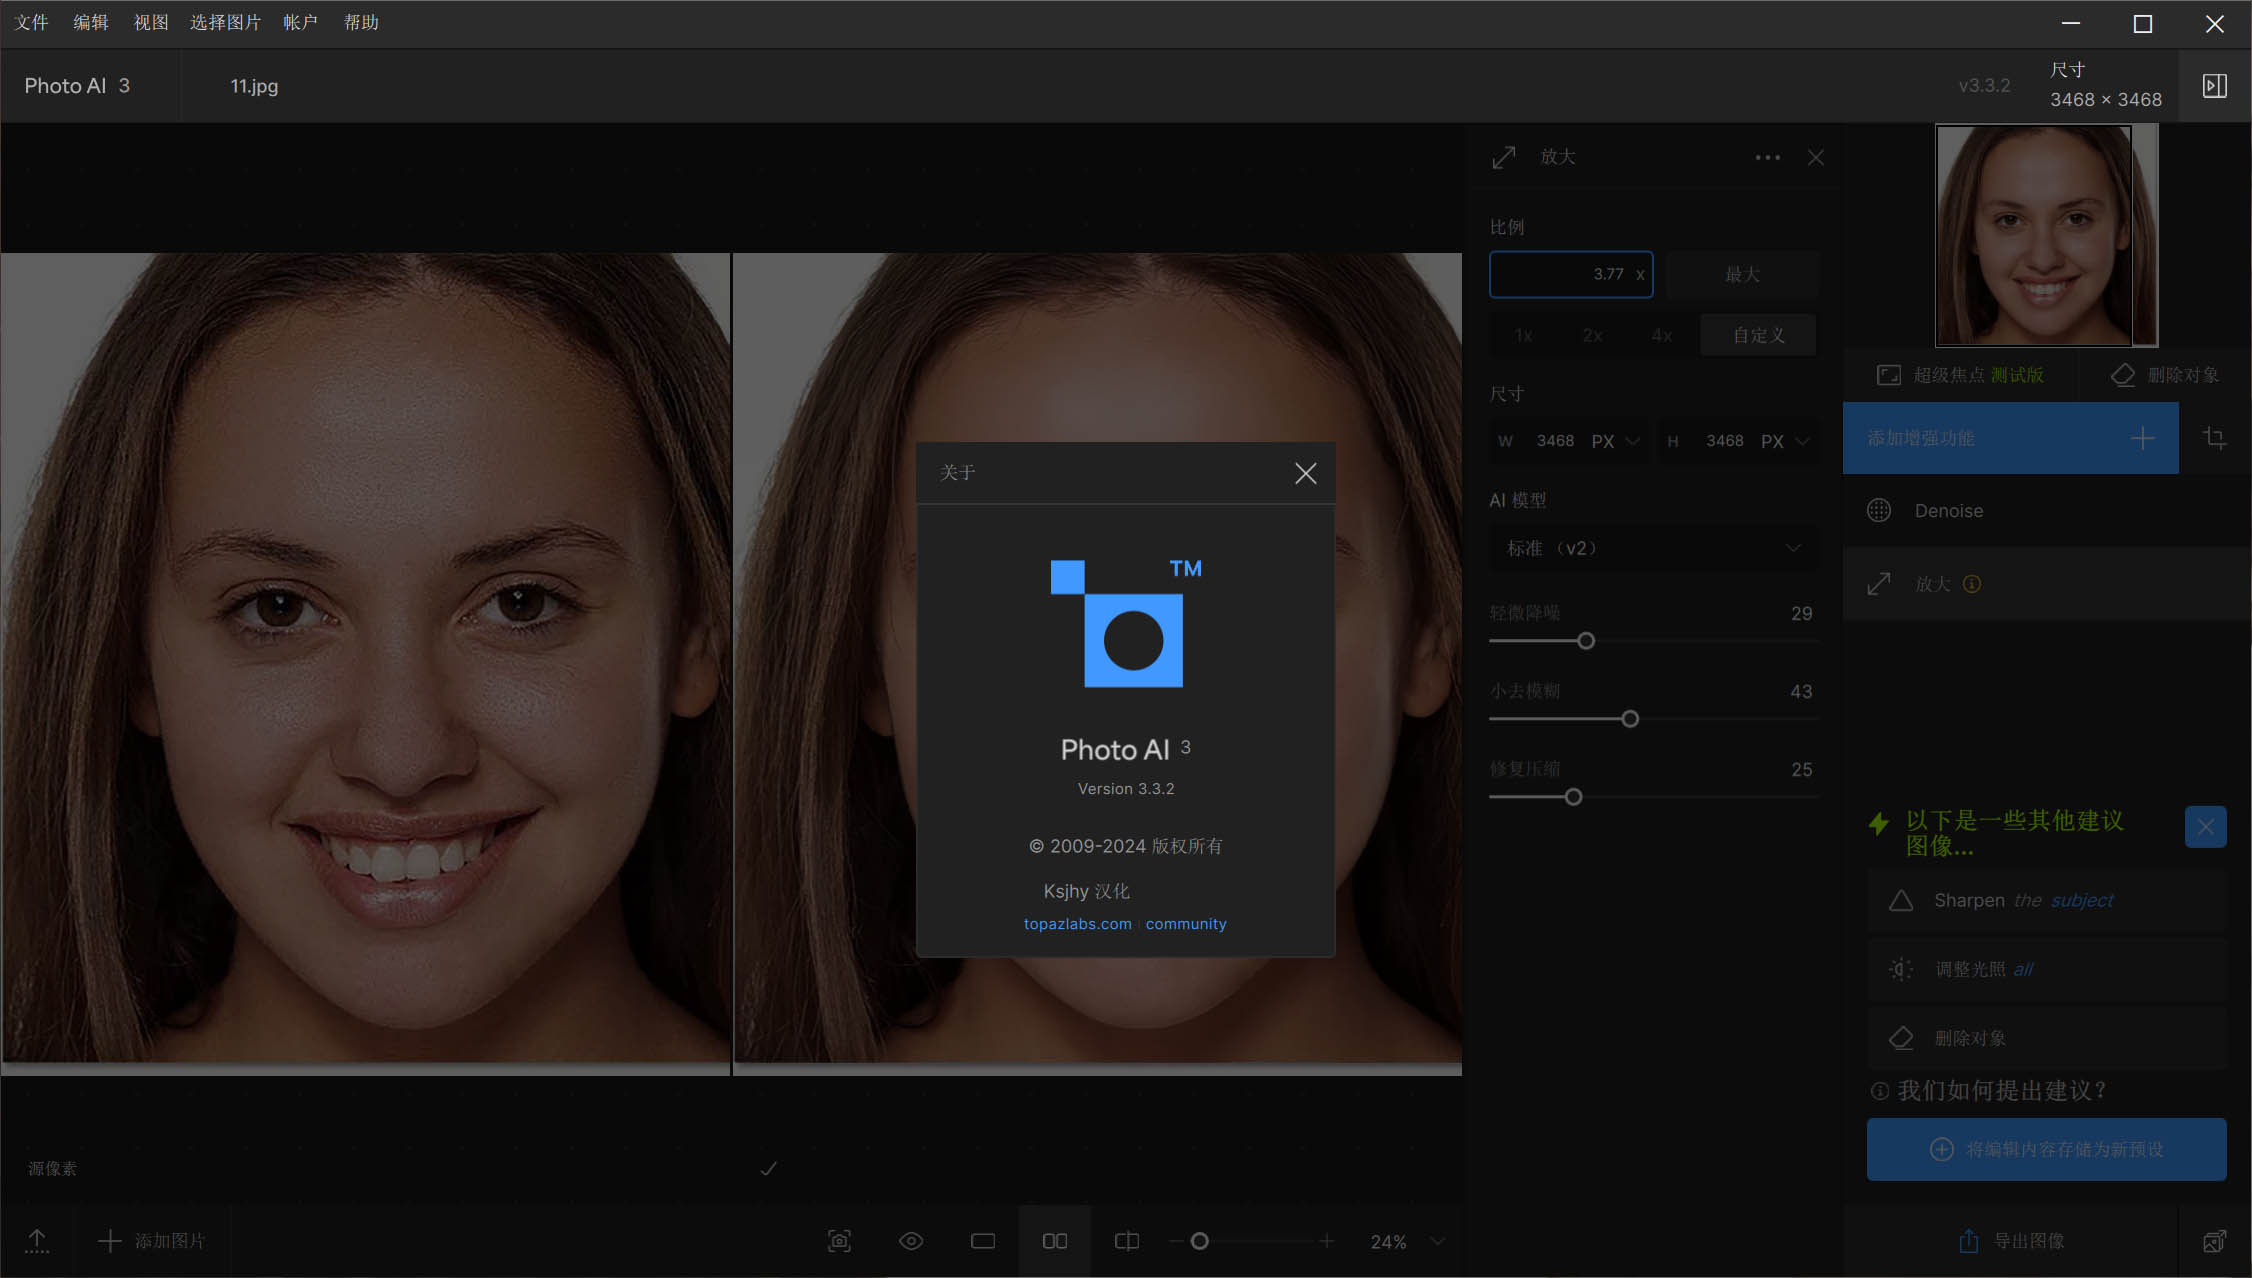Dismiss the suggestions box with blue X
This screenshot has height=1278, width=2252.
[2205, 827]
